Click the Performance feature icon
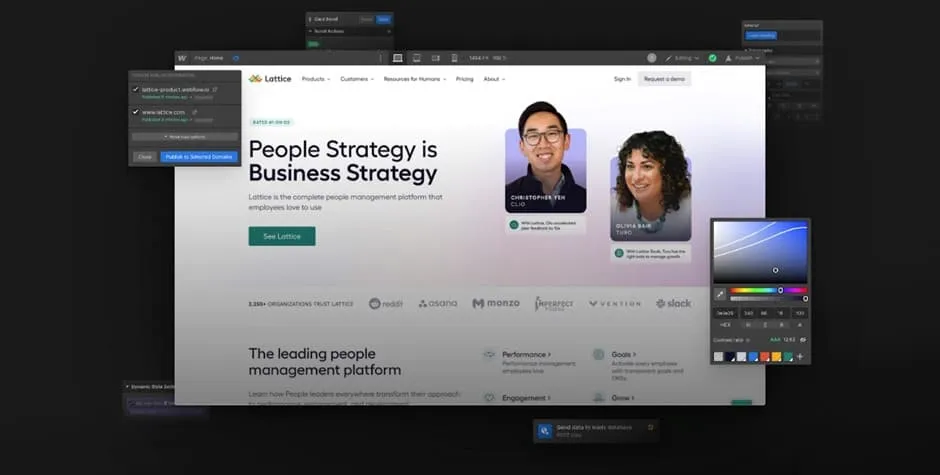The width and height of the screenshot is (940, 475). (490, 354)
